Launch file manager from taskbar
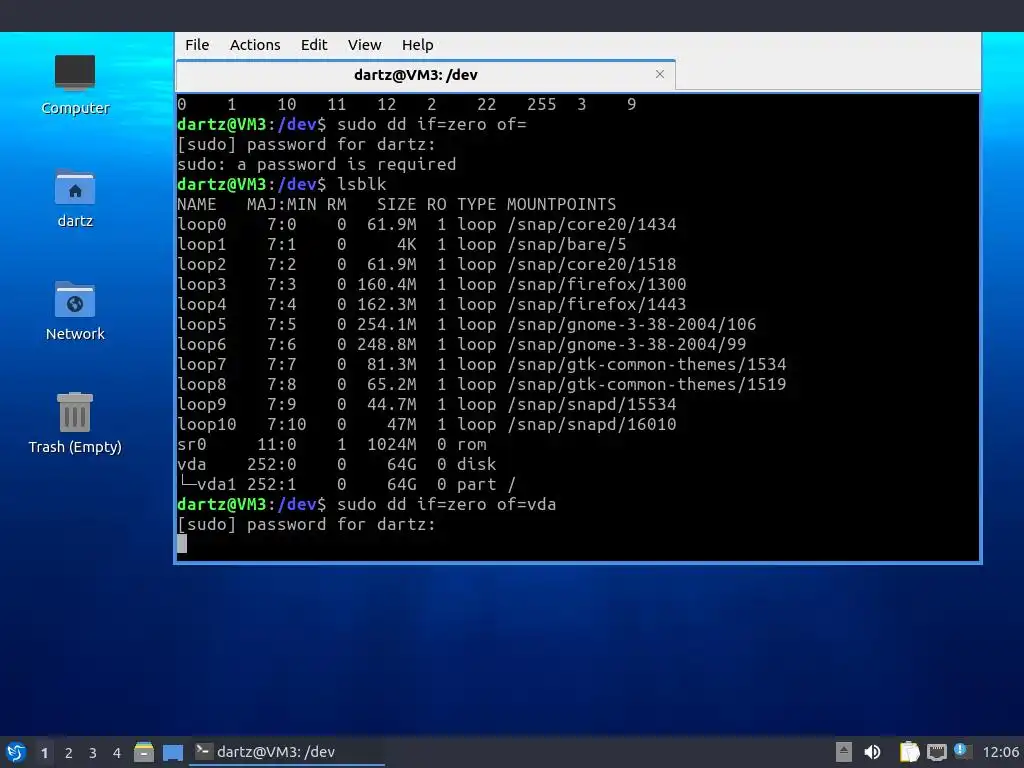Screen dimensions: 1024x768 [144, 752]
